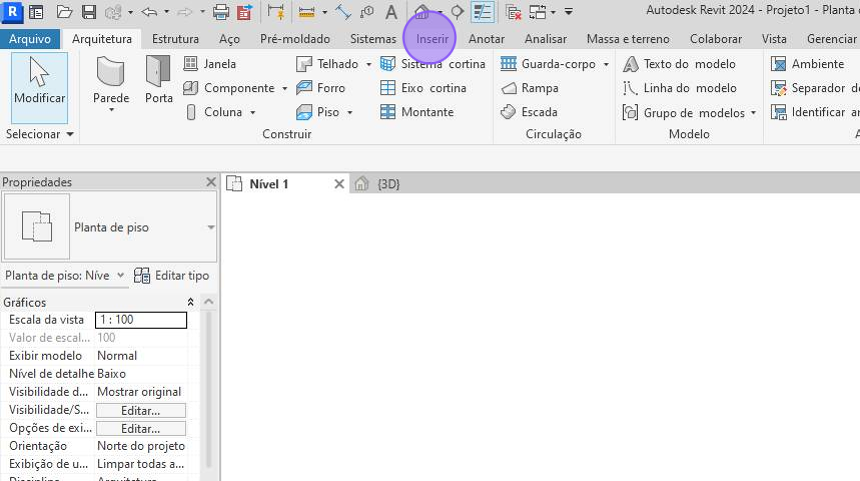Select the Grupo de modelos tool
This screenshot has height=481, width=860.
(684, 112)
